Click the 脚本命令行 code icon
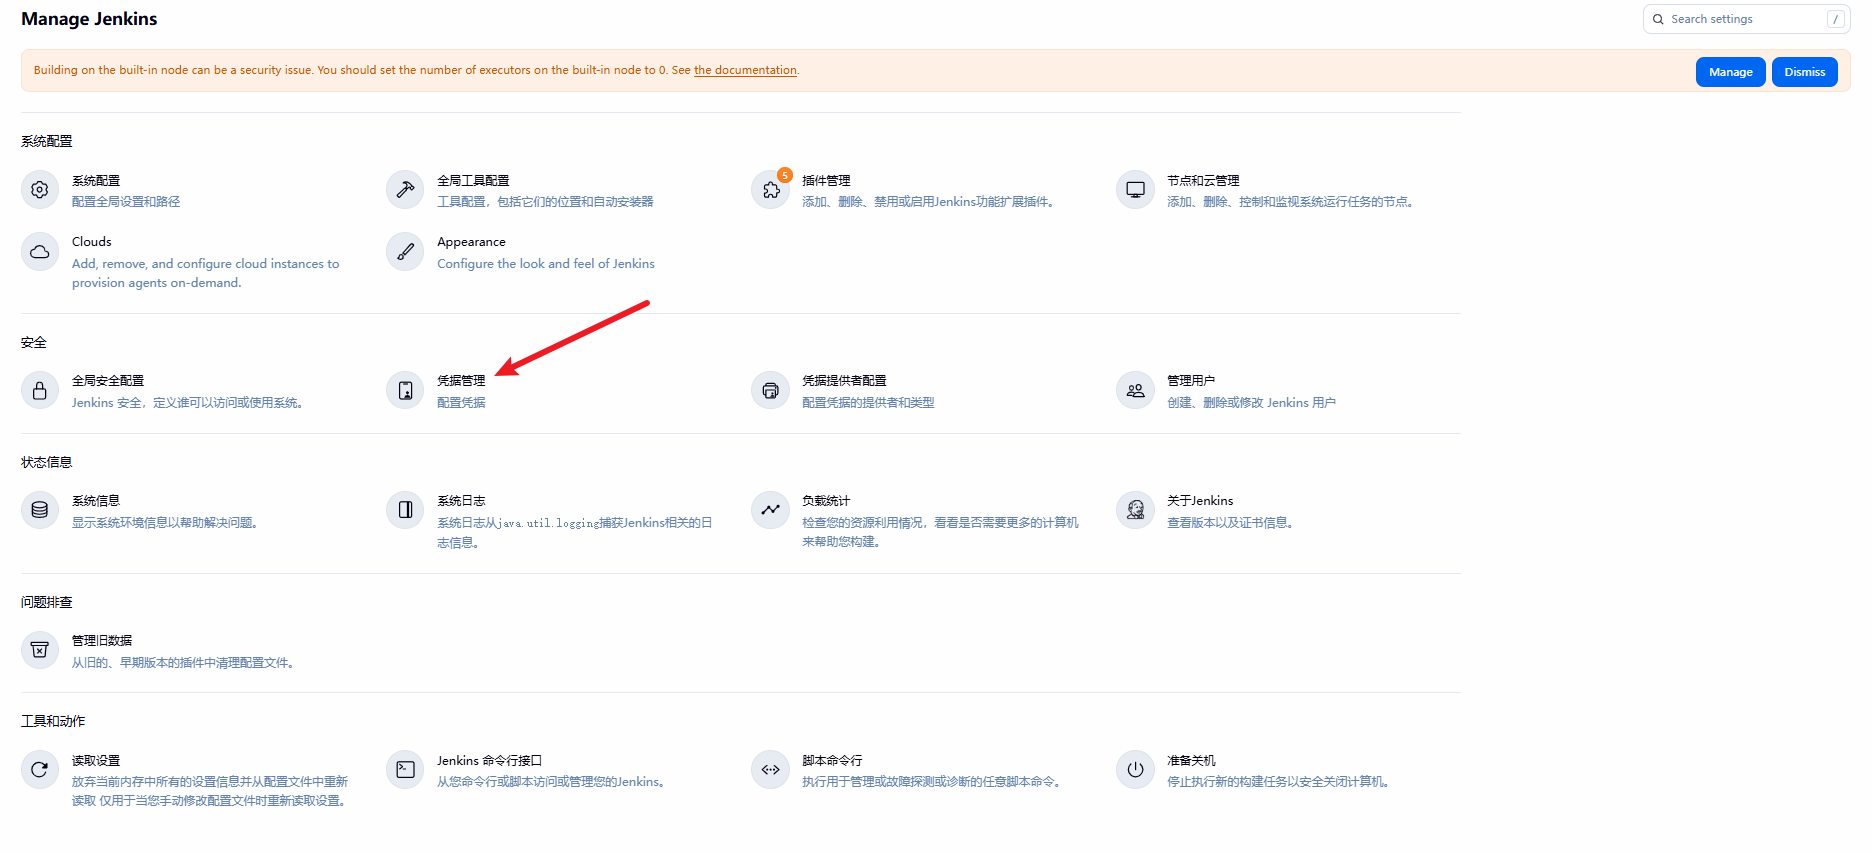Screen dimensions: 1872x853 (x=770, y=770)
